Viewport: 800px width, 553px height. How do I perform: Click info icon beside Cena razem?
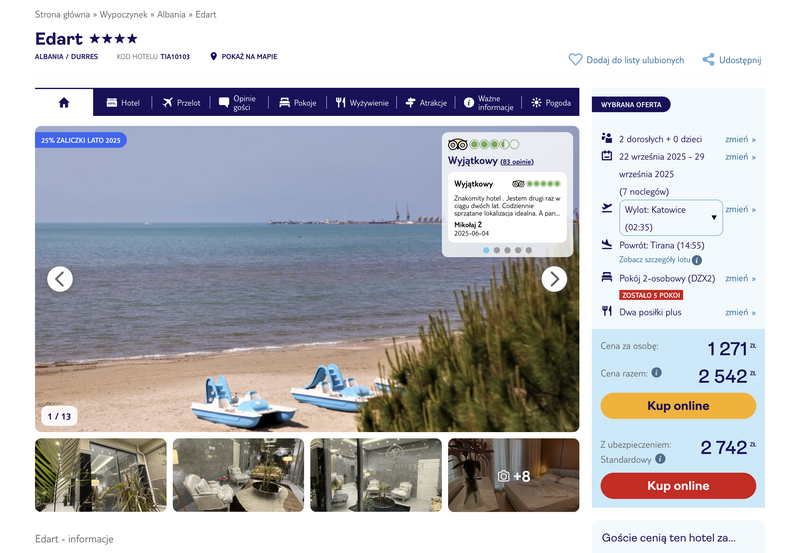[657, 372]
